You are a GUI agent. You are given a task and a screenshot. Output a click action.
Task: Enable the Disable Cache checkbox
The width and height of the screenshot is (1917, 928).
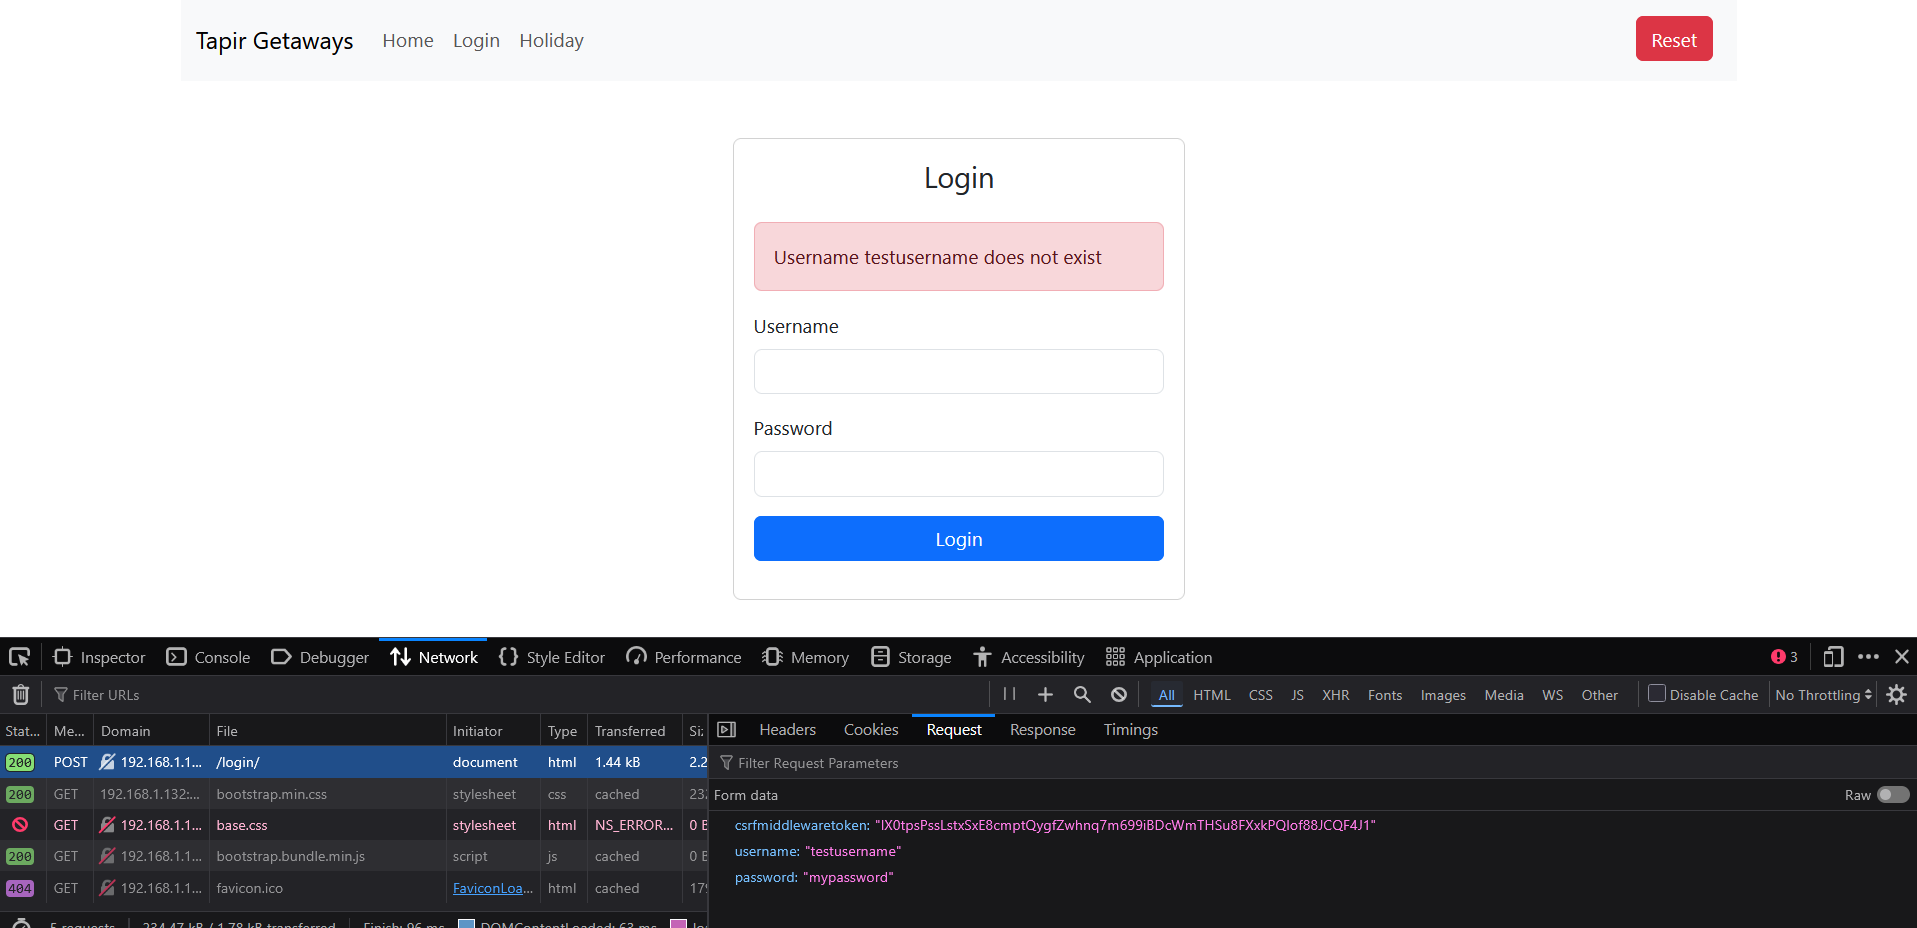(1657, 694)
